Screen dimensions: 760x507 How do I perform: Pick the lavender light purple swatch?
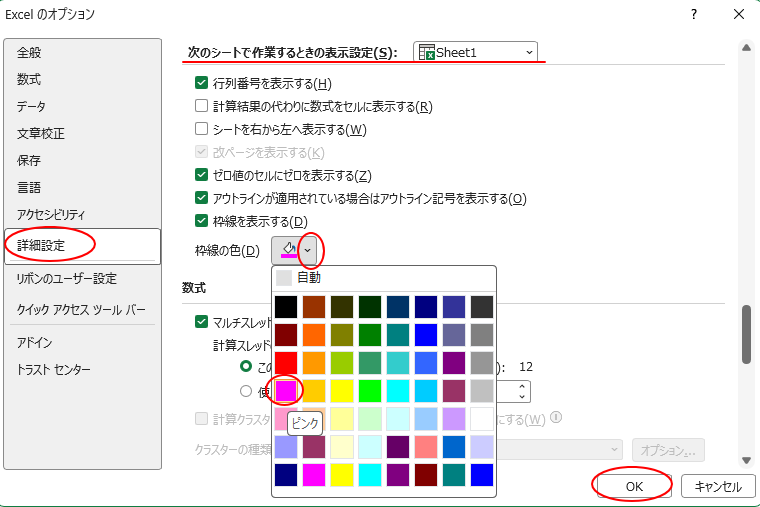tap(454, 419)
